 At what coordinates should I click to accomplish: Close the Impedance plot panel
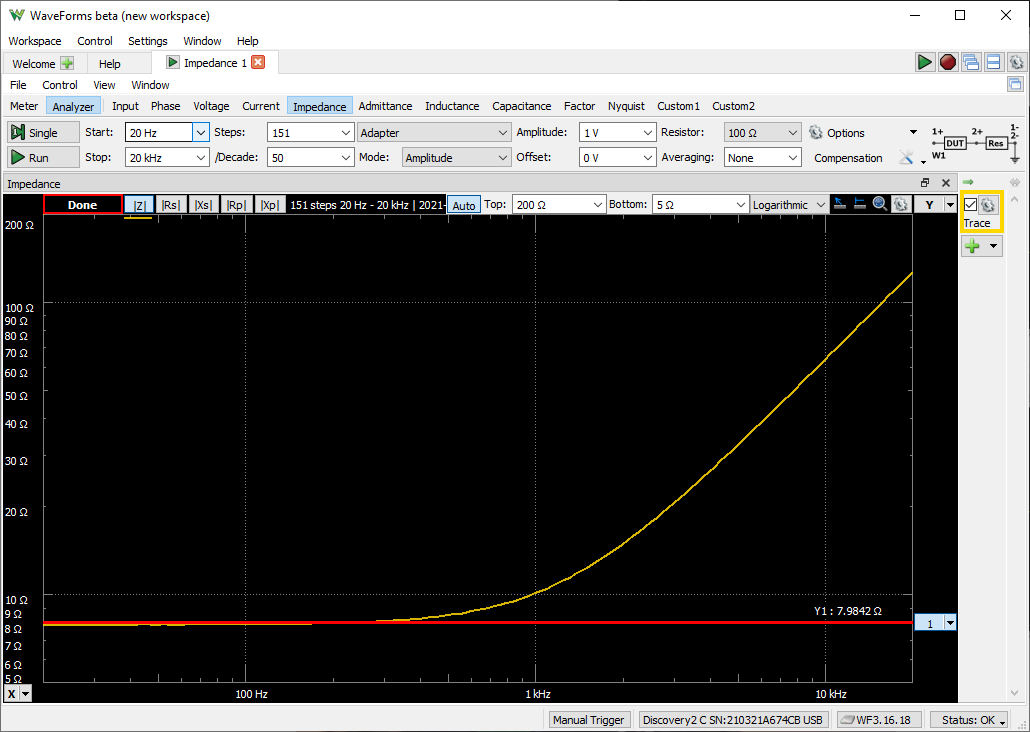click(946, 183)
